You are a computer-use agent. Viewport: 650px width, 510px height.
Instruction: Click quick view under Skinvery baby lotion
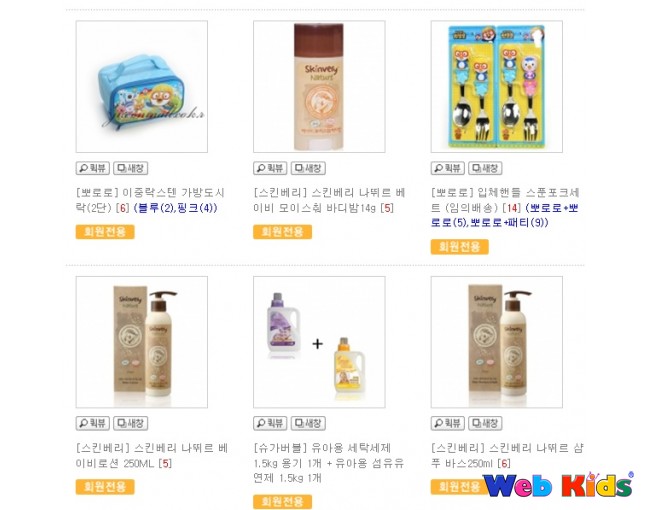point(92,423)
